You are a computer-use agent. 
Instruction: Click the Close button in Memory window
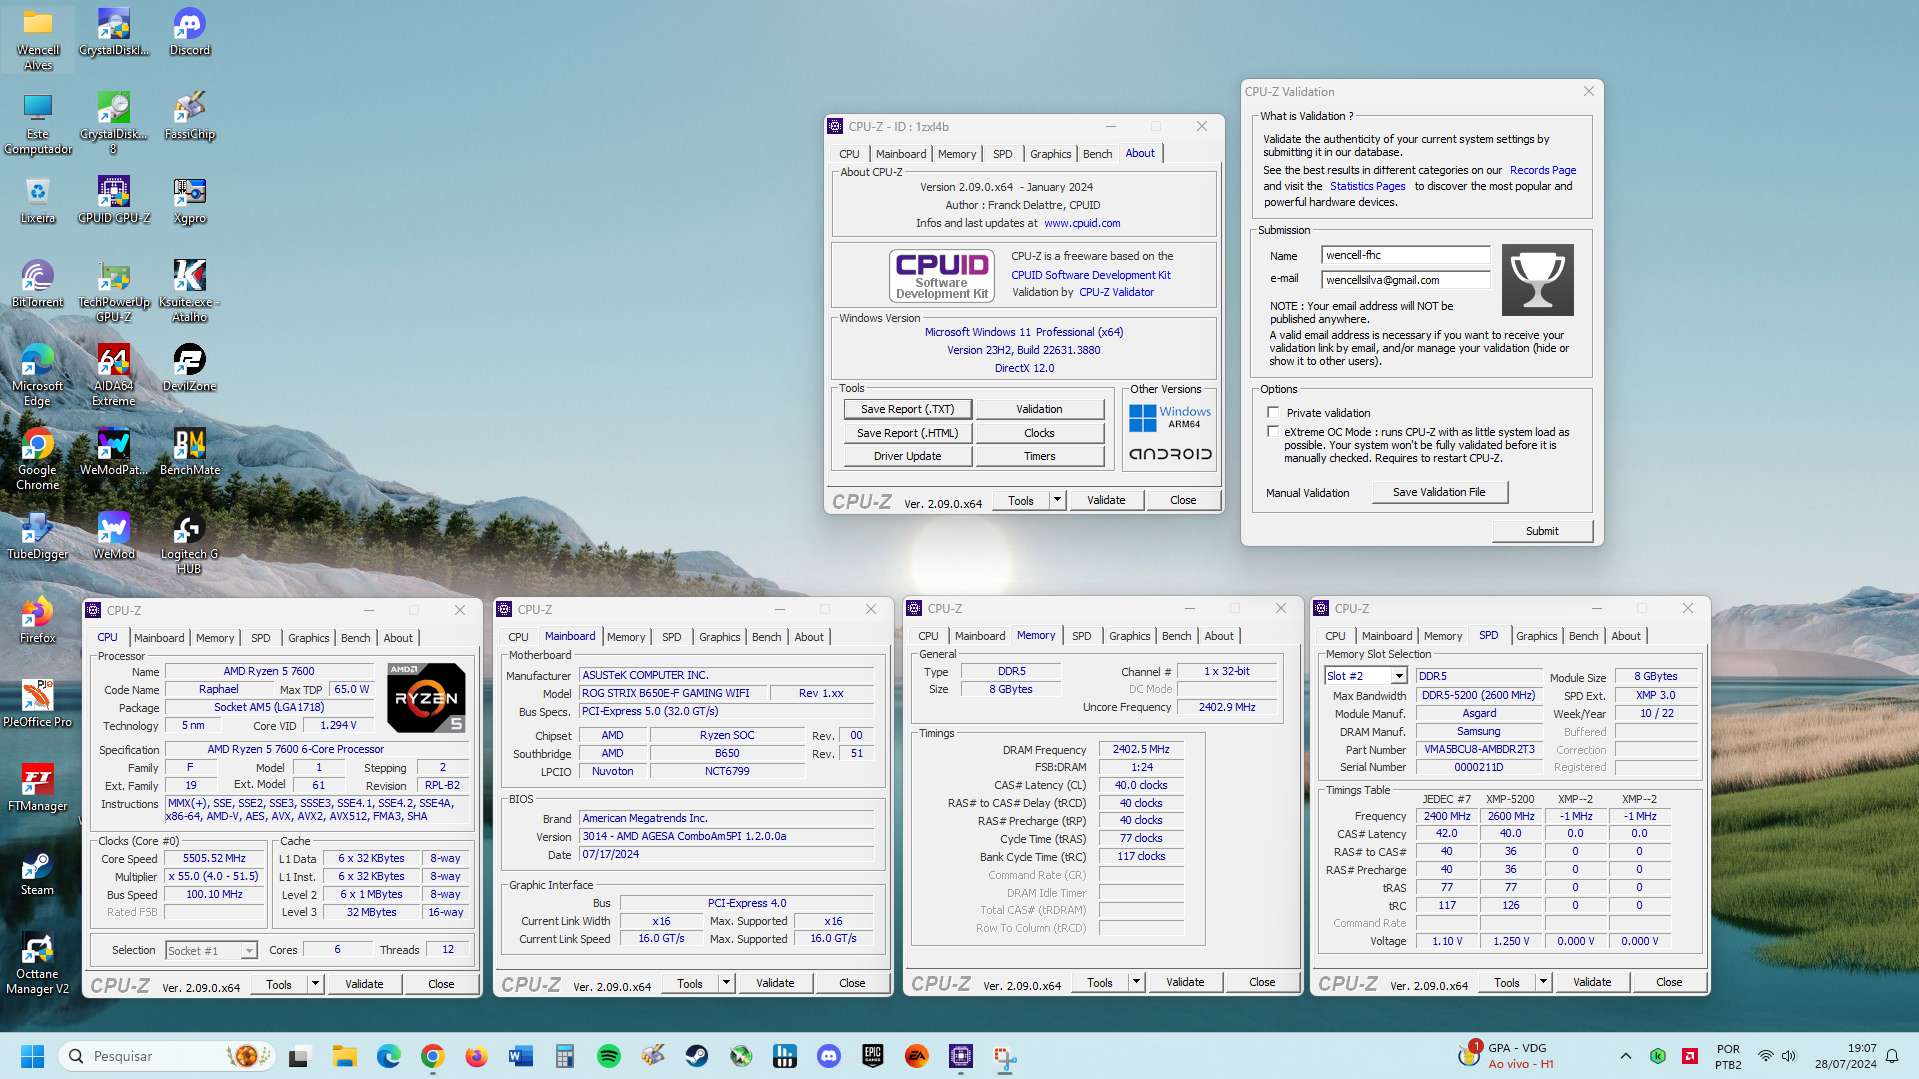pyautogui.click(x=1262, y=982)
